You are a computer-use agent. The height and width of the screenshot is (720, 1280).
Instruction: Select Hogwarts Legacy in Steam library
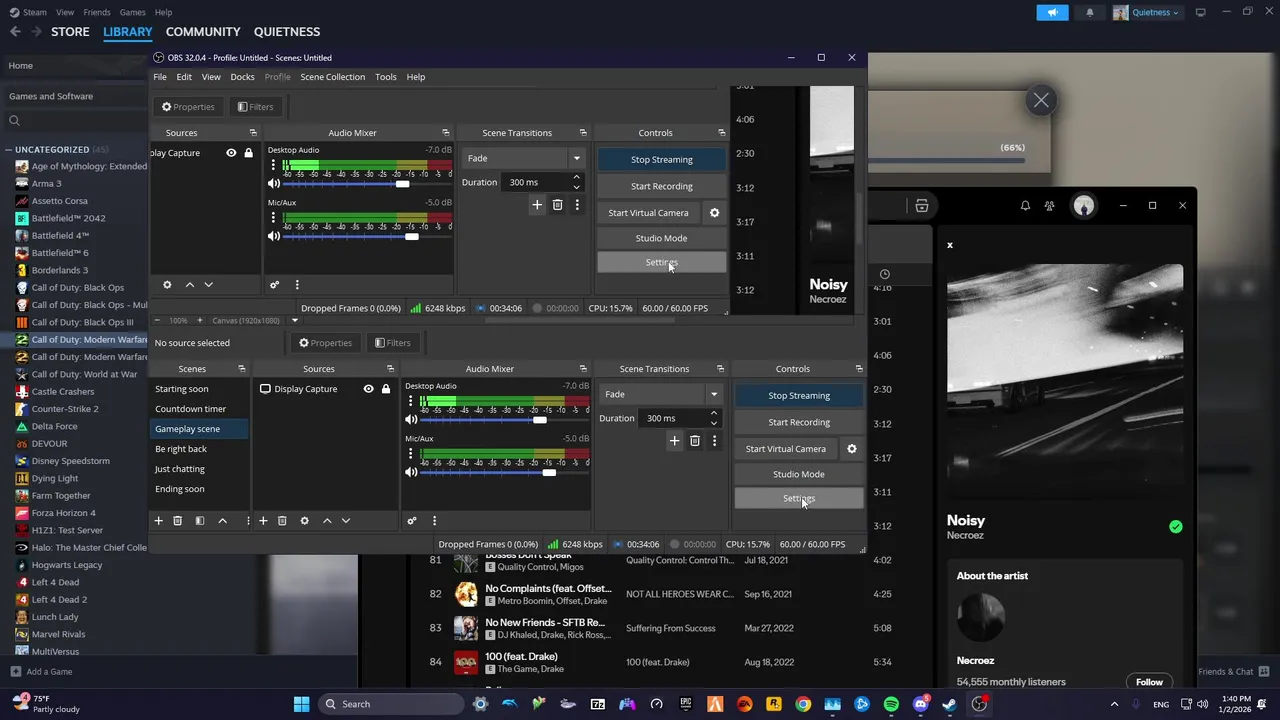tap(74, 565)
